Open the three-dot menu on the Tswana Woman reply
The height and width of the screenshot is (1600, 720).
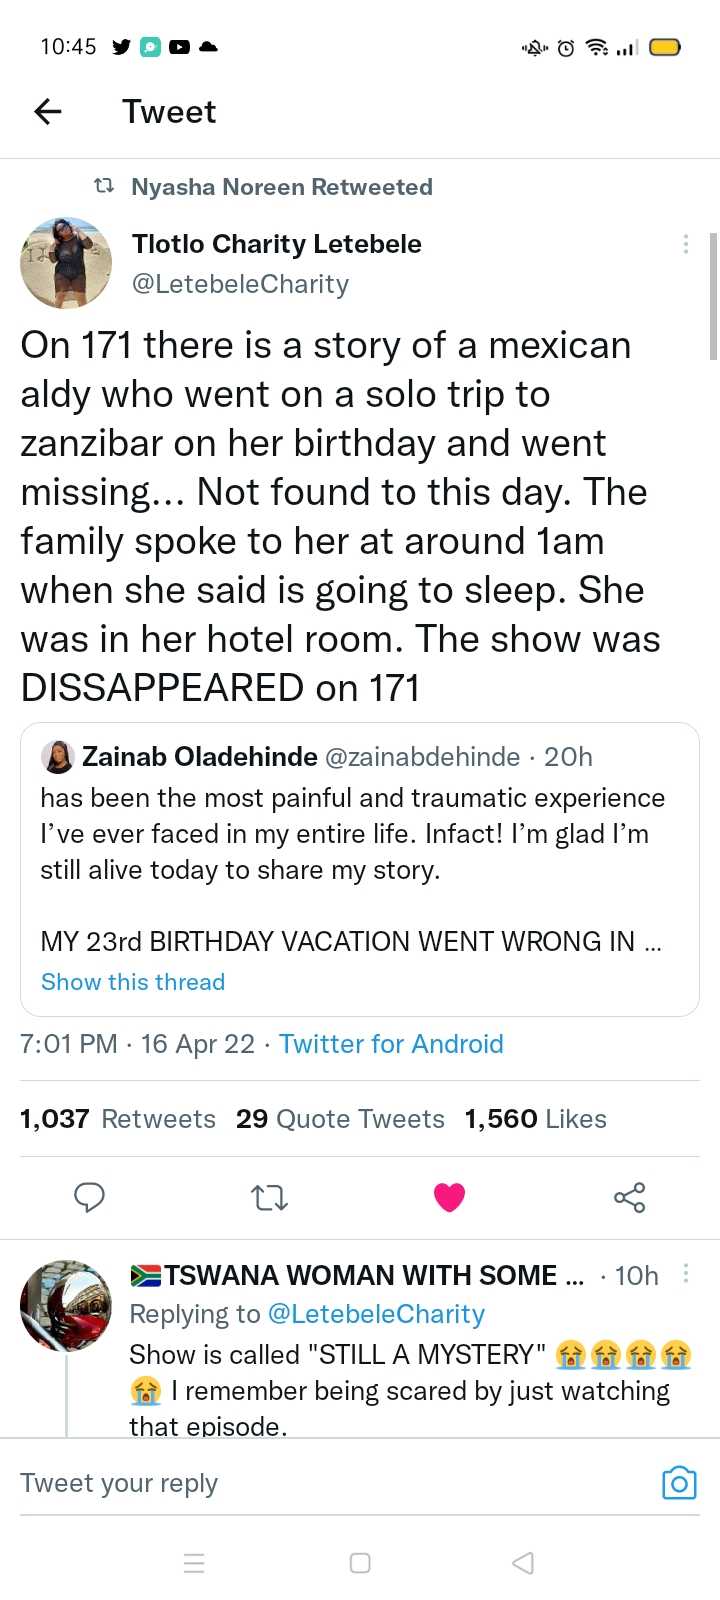pyautogui.click(x=685, y=1273)
